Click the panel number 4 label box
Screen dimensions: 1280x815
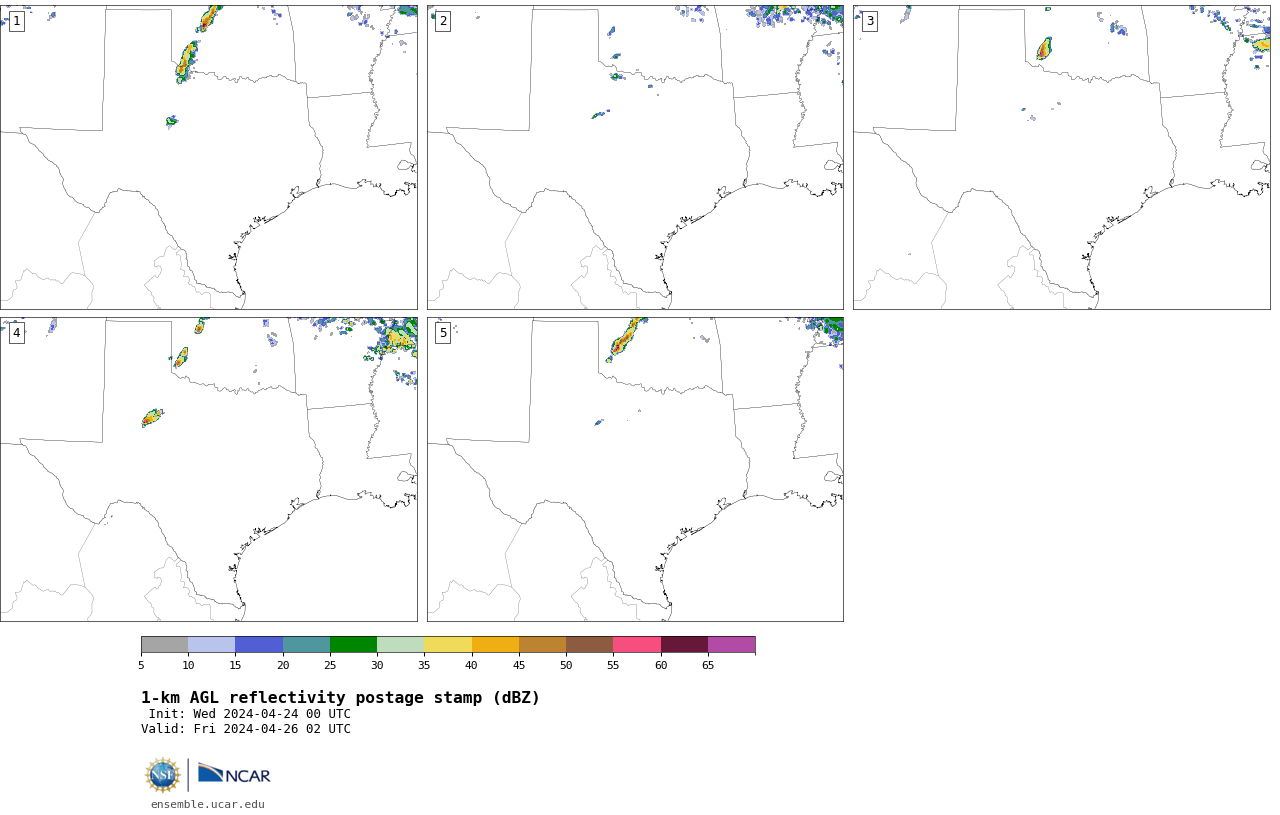click(x=16, y=333)
